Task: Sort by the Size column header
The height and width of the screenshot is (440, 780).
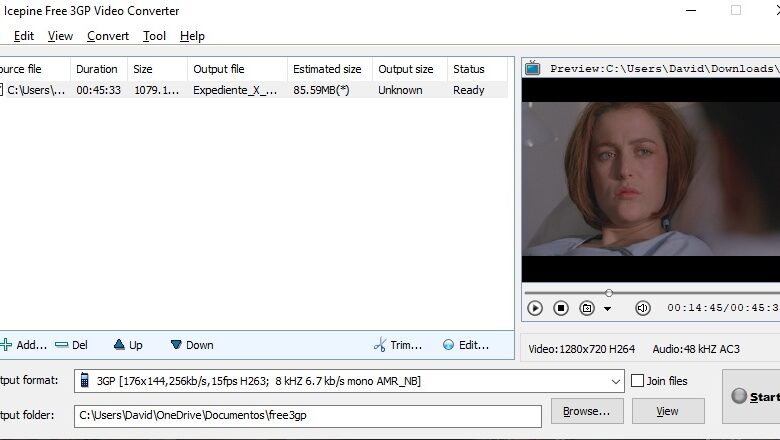Action: click(x=157, y=69)
